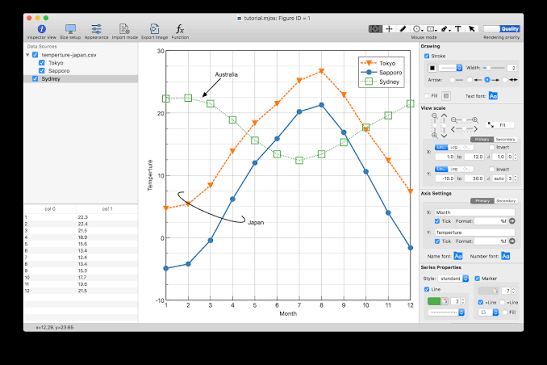Click the green line color swatch
The image size is (547, 365).
(x=434, y=301)
